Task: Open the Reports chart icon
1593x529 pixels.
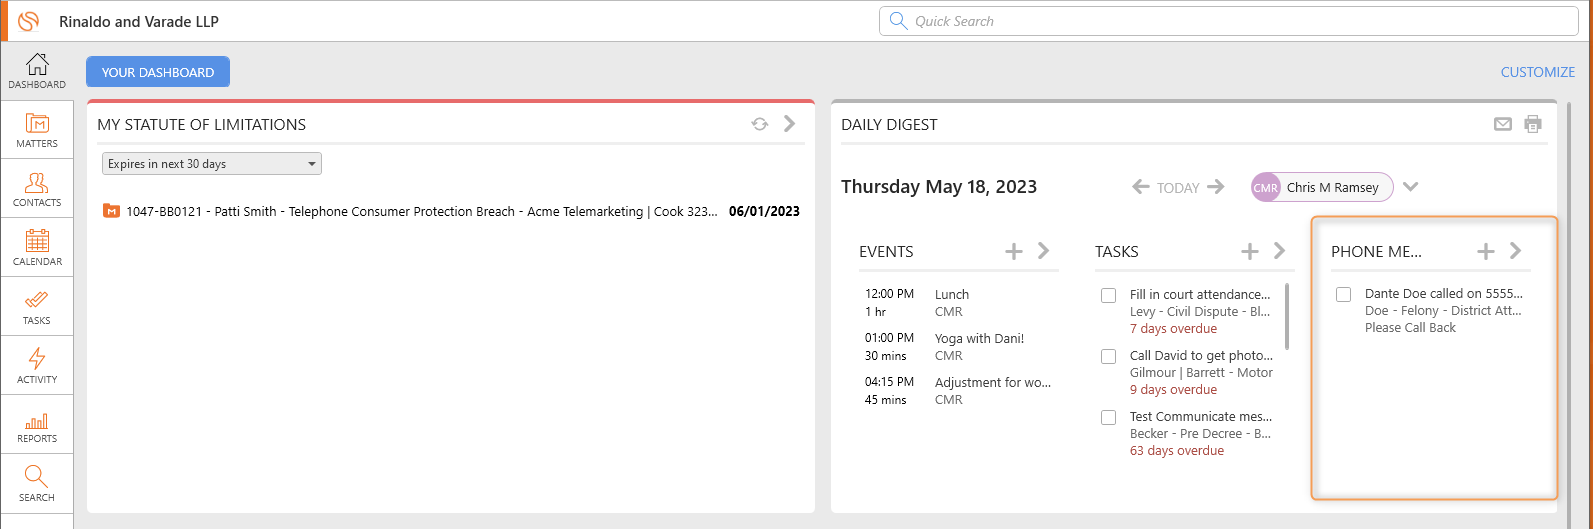Action: point(37,425)
